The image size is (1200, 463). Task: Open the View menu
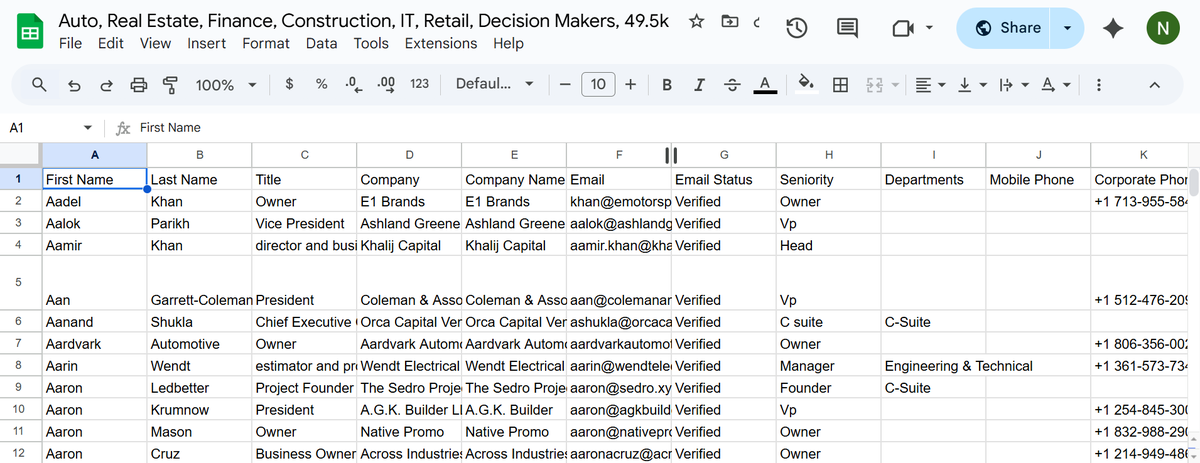pos(155,43)
